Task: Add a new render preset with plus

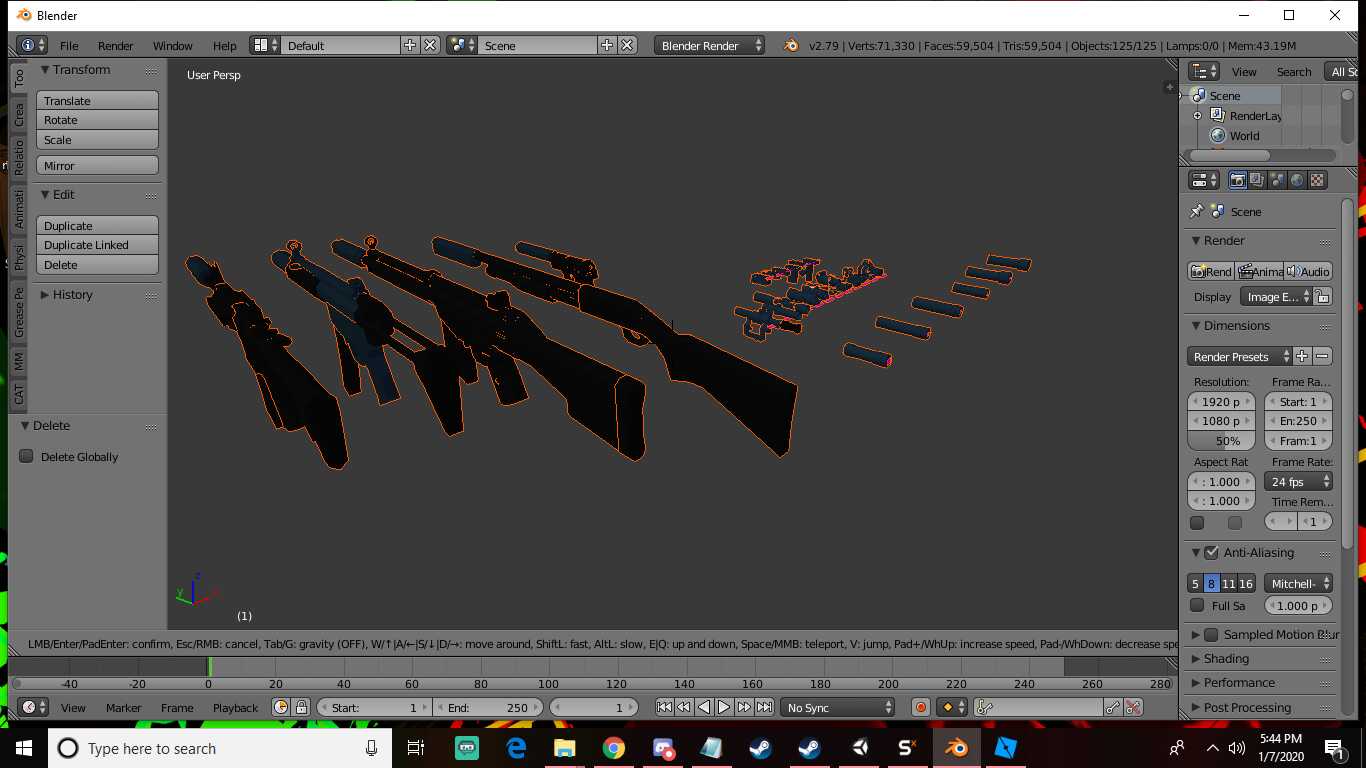Action: (x=1302, y=356)
